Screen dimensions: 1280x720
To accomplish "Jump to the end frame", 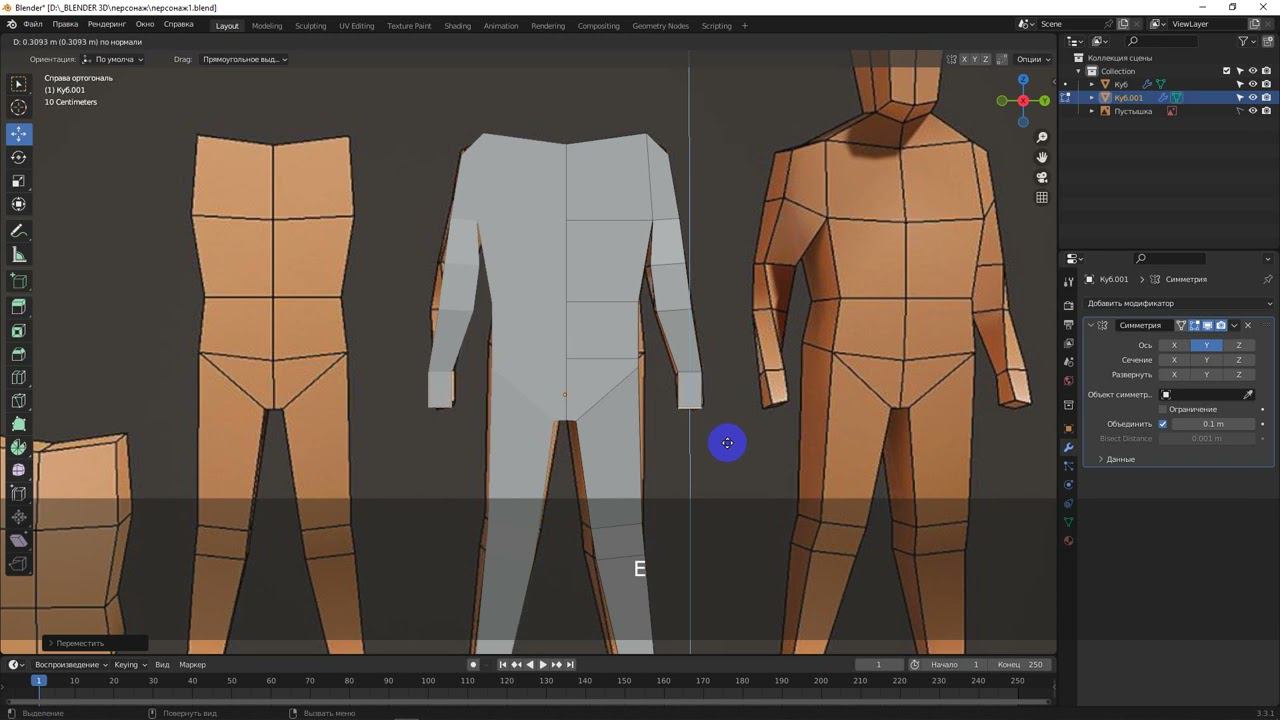I will [570, 665].
